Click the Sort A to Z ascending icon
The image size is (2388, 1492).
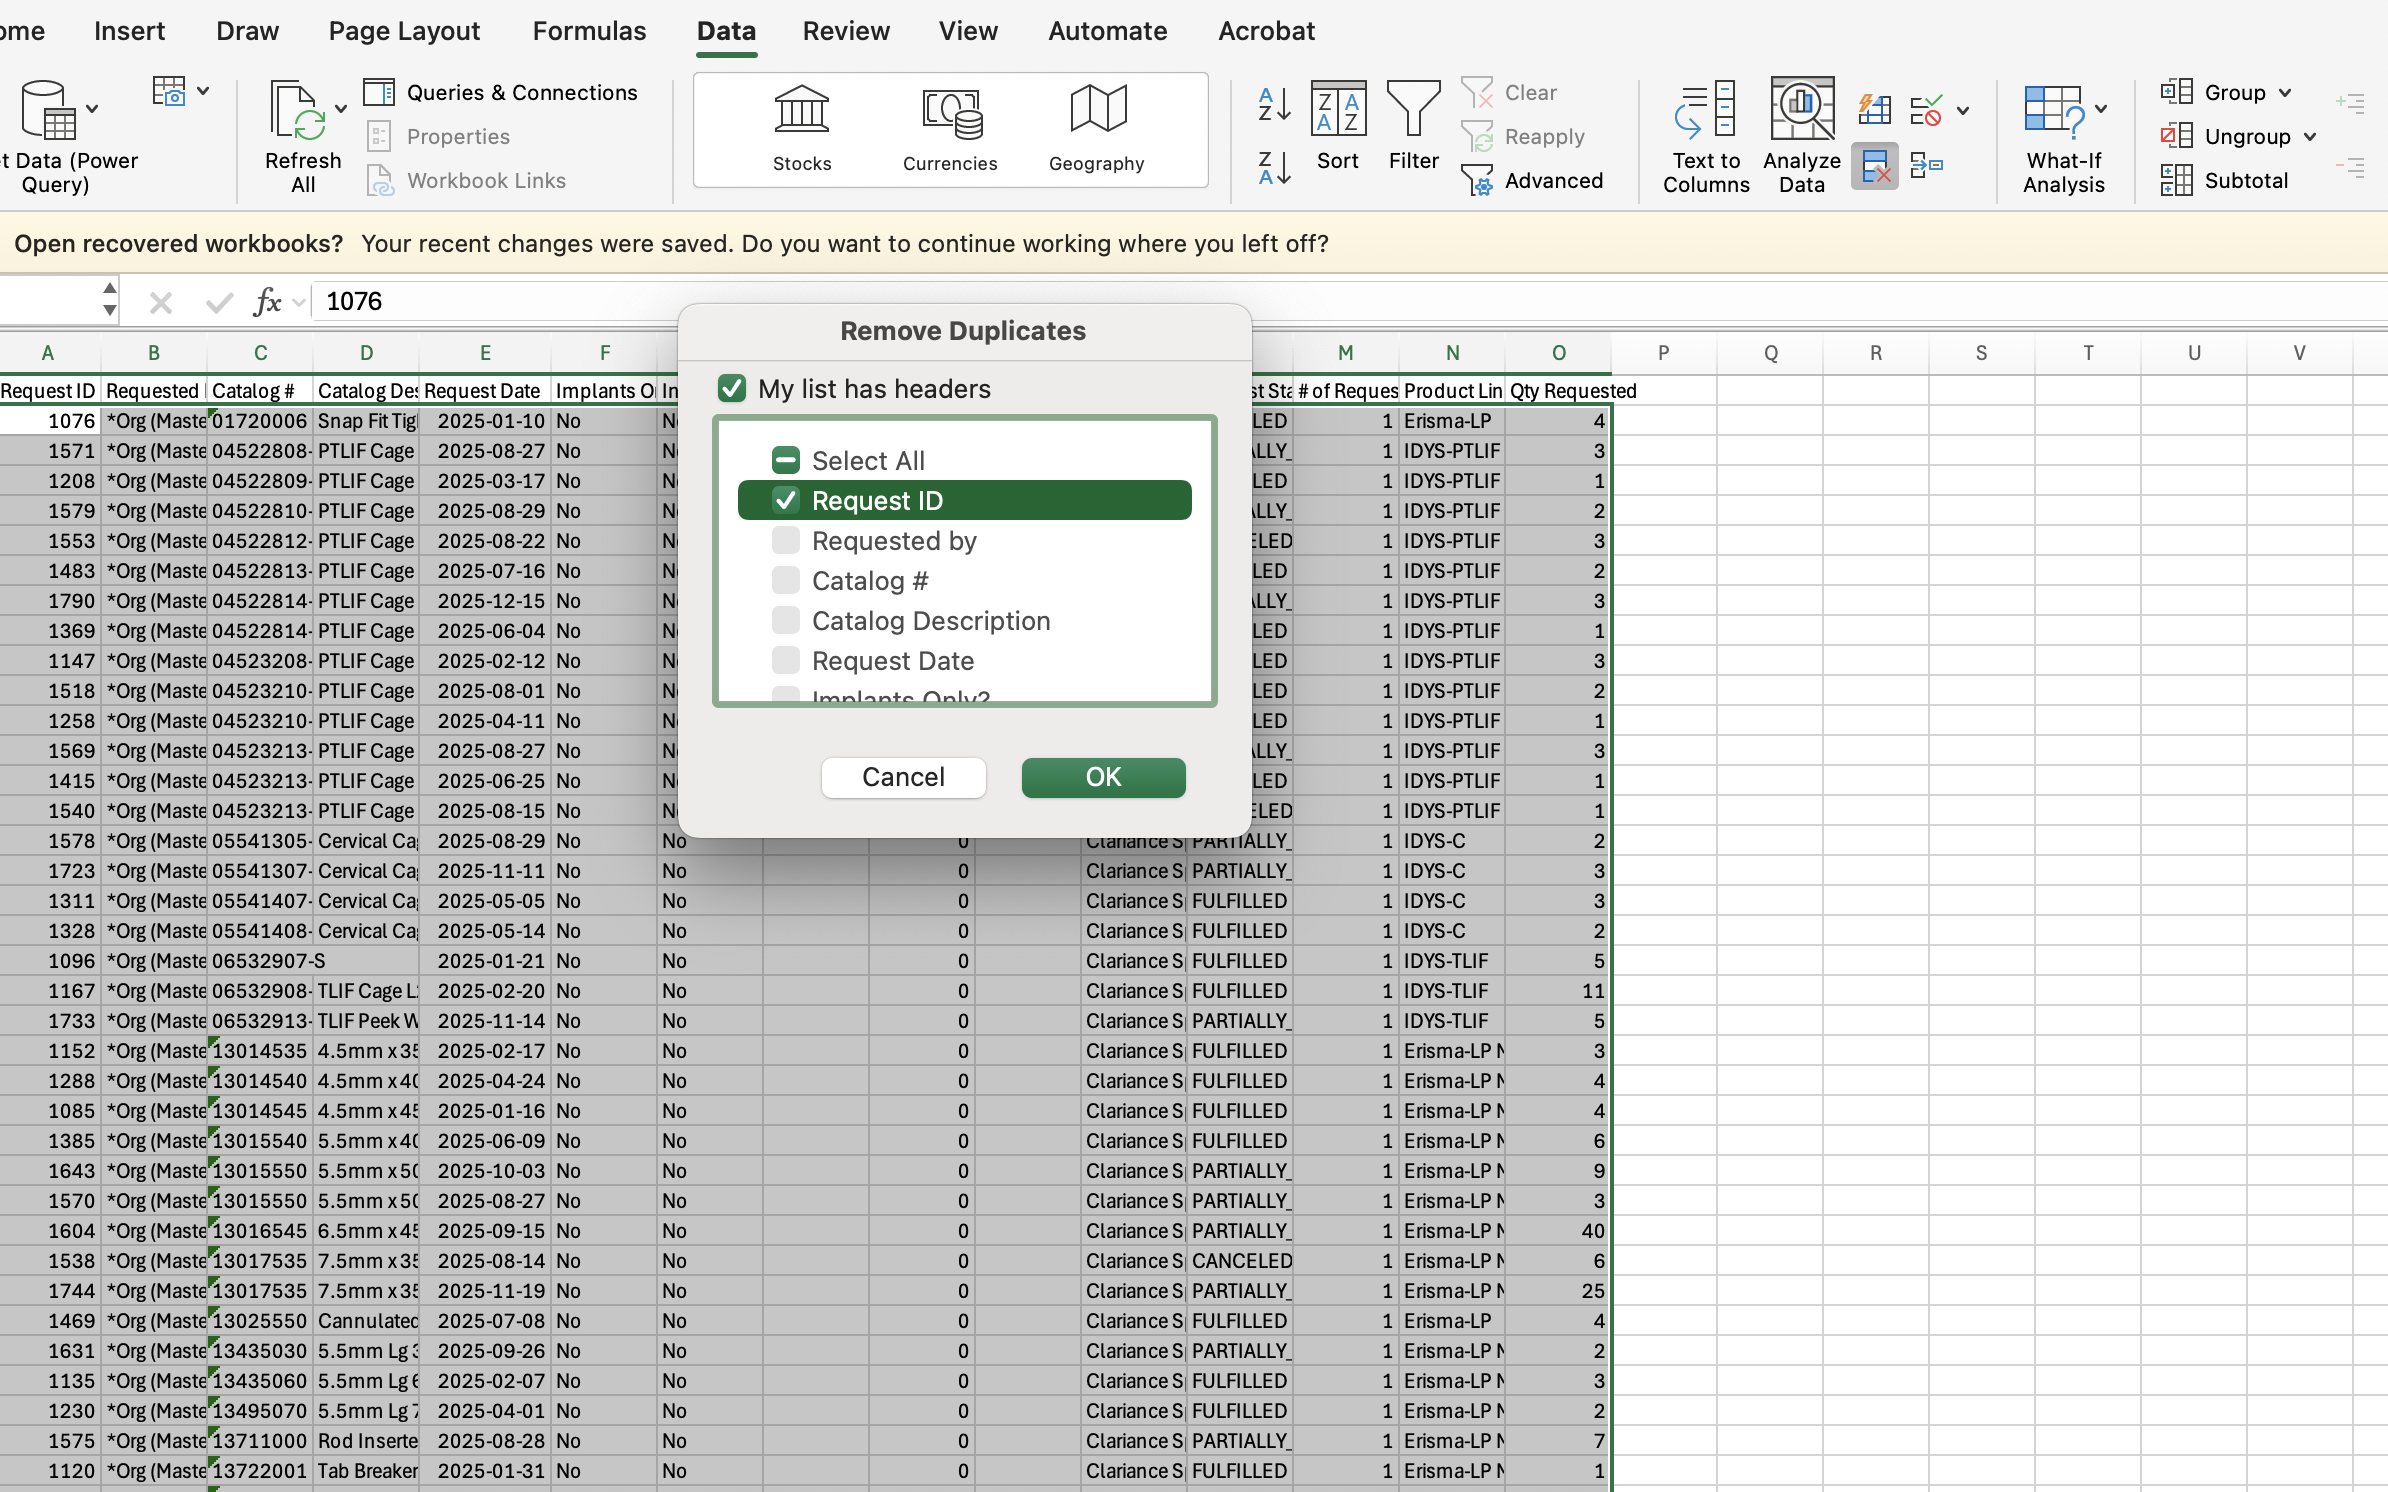1274,105
